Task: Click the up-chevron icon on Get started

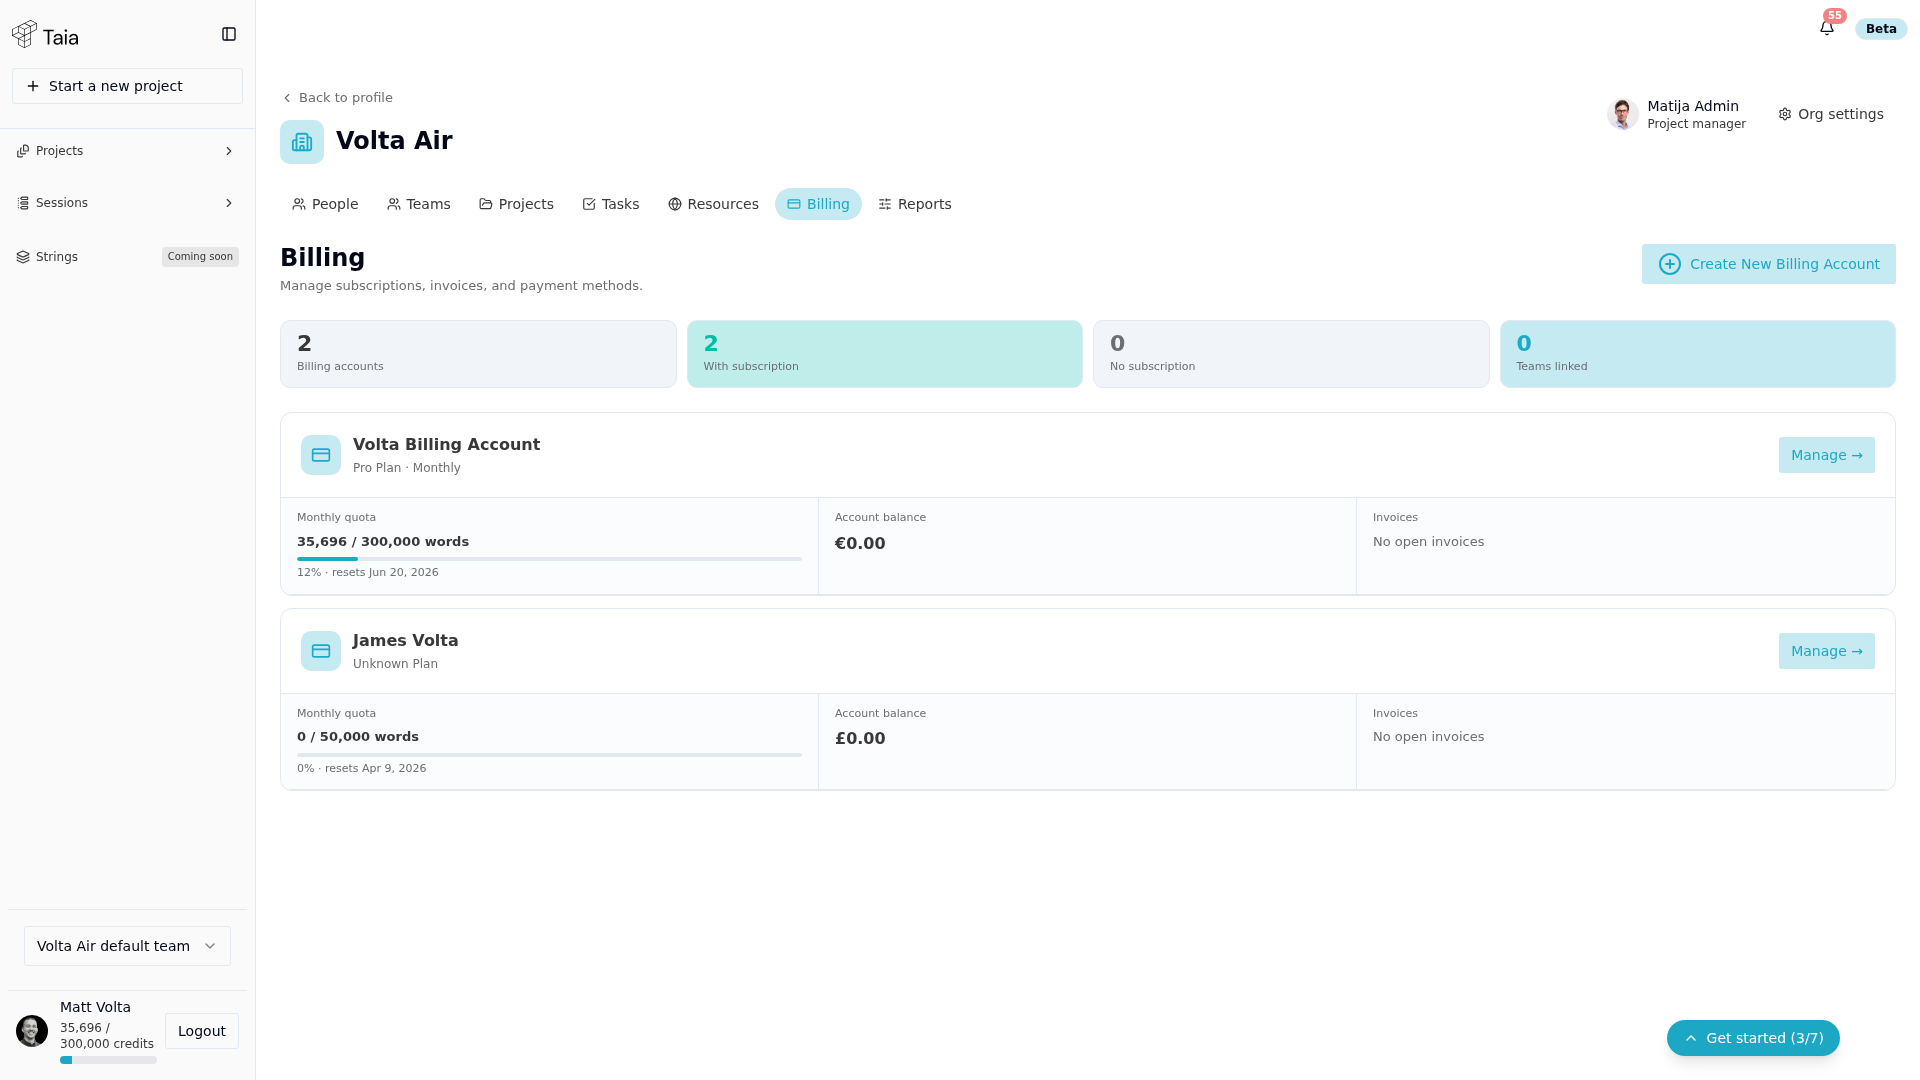Action: (1691, 1038)
